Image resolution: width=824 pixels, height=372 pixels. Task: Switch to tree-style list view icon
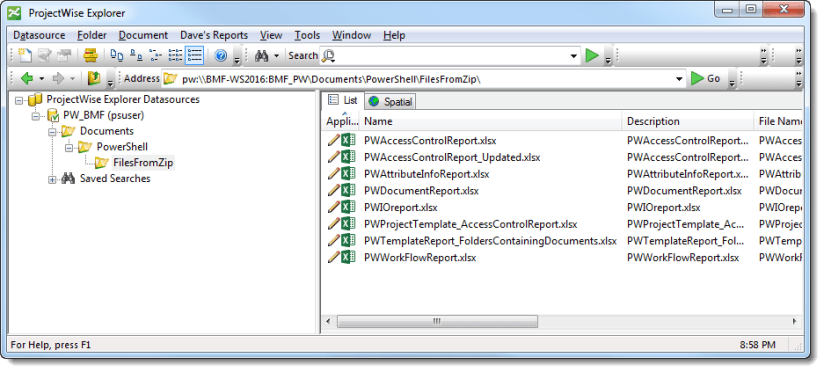pyautogui.click(x=156, y=55)
